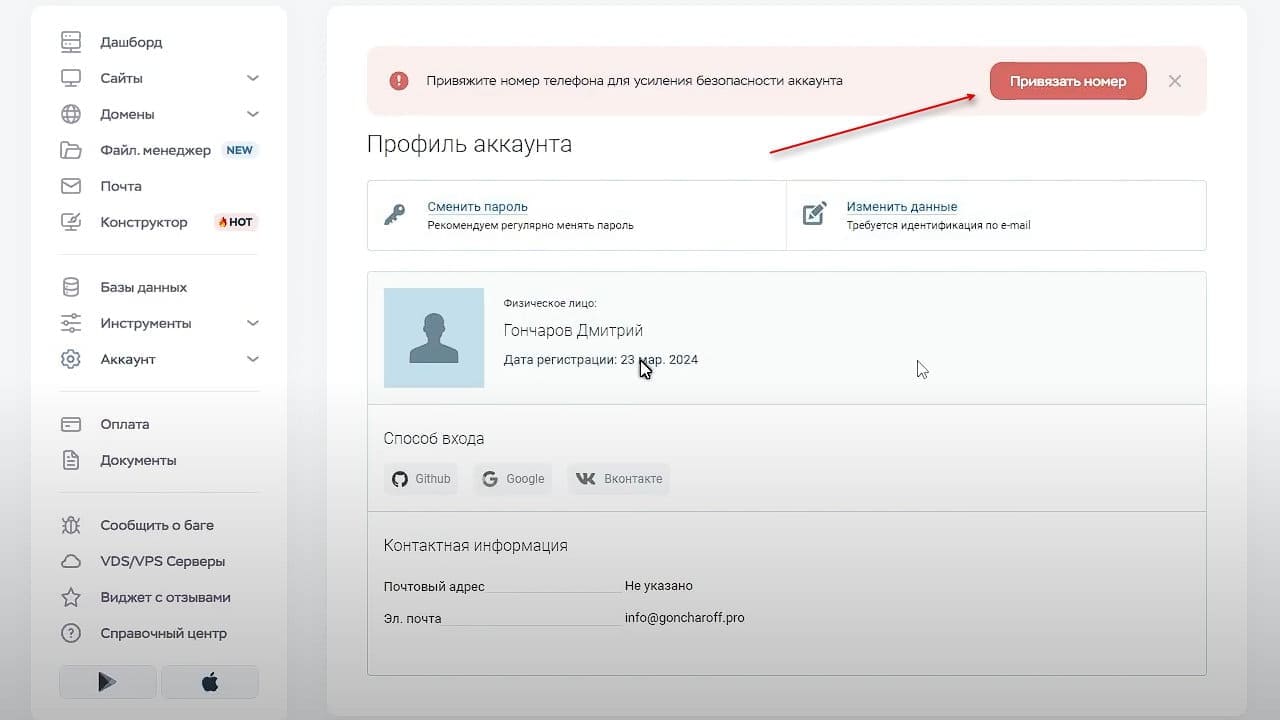This screenshot has height=720, width=1280.
Task: Go to Почта section
Action: (121, 186)
